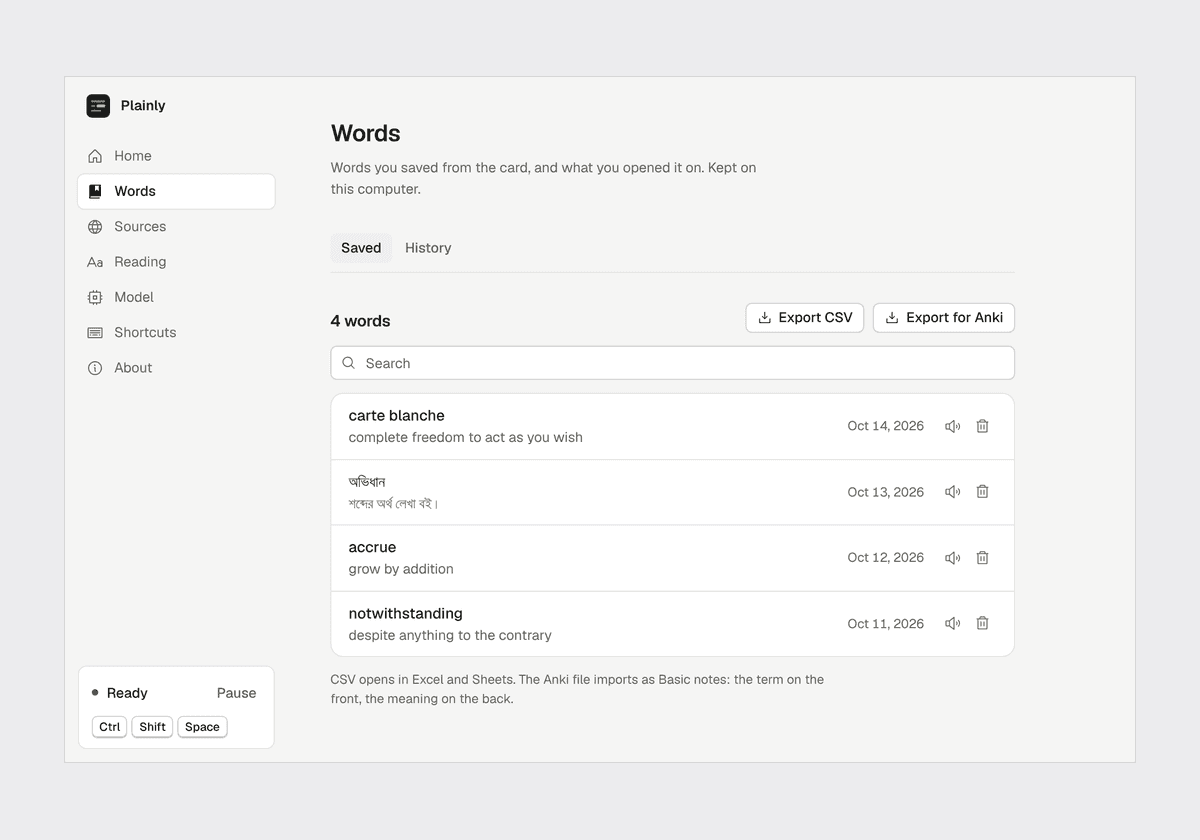
Task: Delete the accrue entry
Action: point(983,558)
